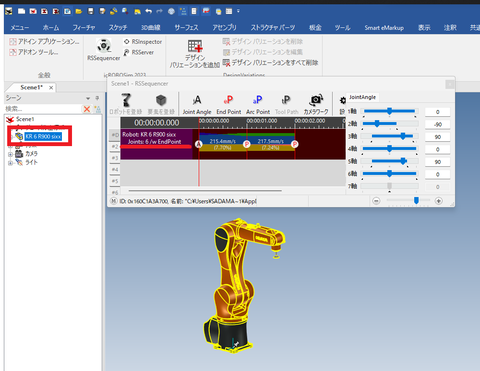The image size is (480, 371).
Task: Click デザインバリエーションを追加 button
Action: (x=195, y=53)
